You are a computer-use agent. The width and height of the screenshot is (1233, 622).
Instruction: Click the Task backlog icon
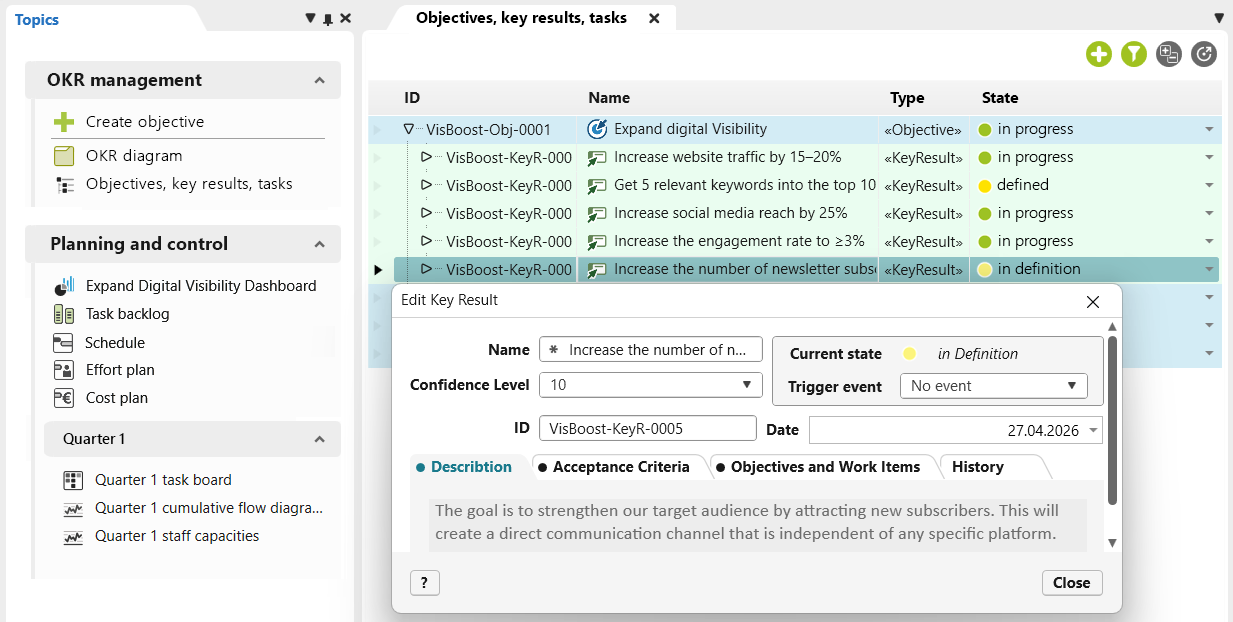tap(64, 314)
